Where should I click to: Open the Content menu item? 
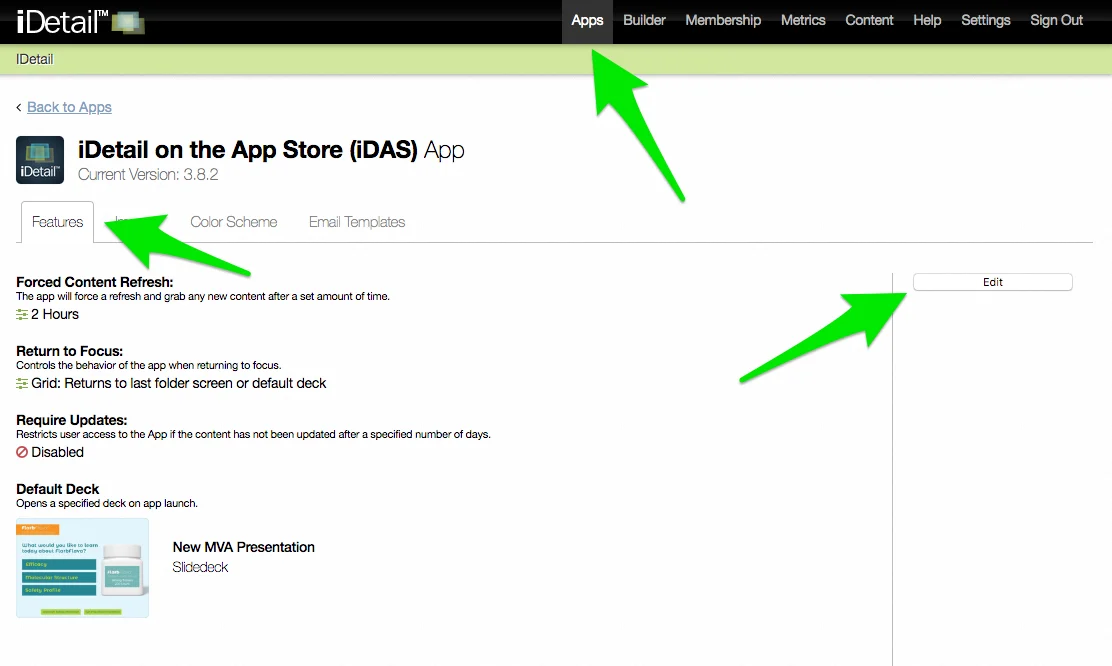pyautogui.click(x=869, y=21)
